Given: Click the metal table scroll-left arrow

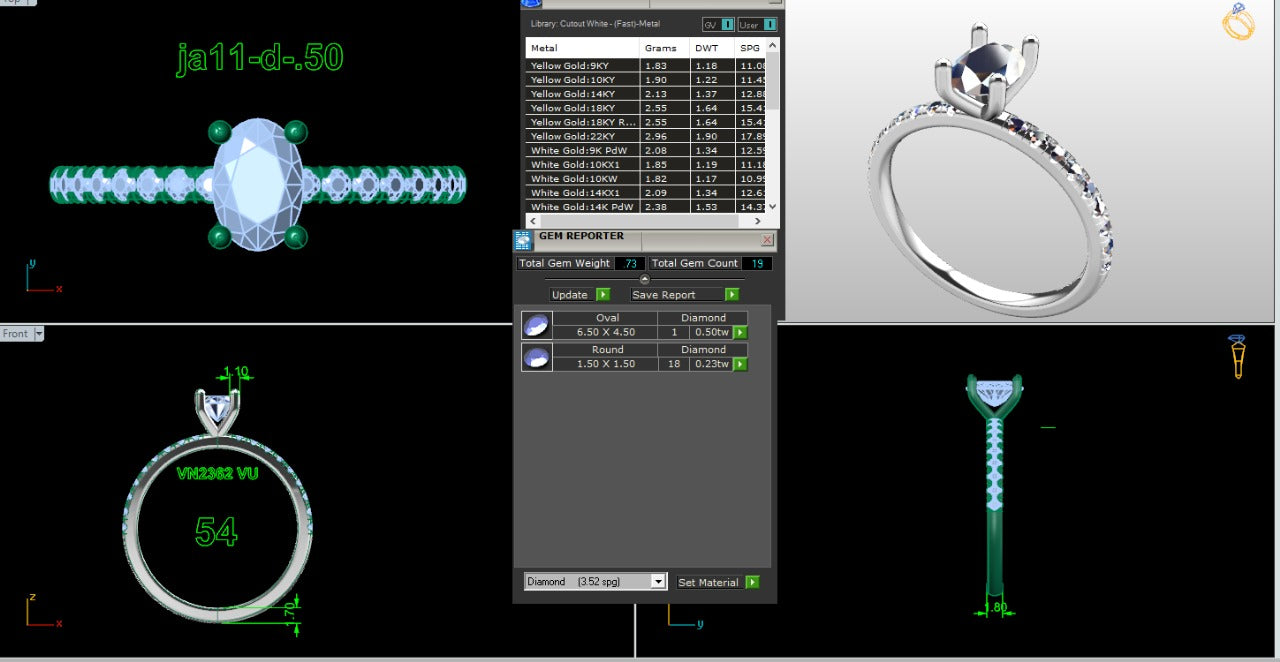Looking at the screenshot, I should click(533, 220).
